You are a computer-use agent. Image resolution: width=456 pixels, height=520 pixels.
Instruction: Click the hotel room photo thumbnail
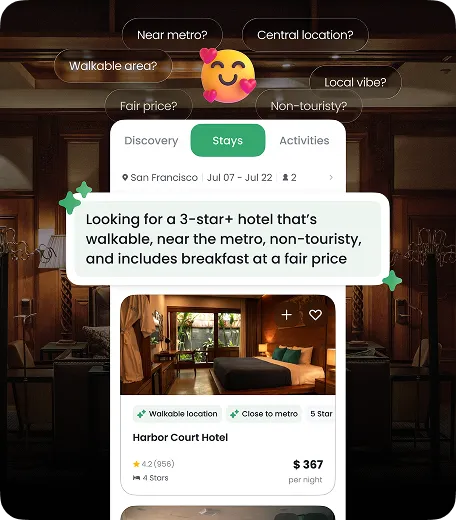(x=228, y=345)
